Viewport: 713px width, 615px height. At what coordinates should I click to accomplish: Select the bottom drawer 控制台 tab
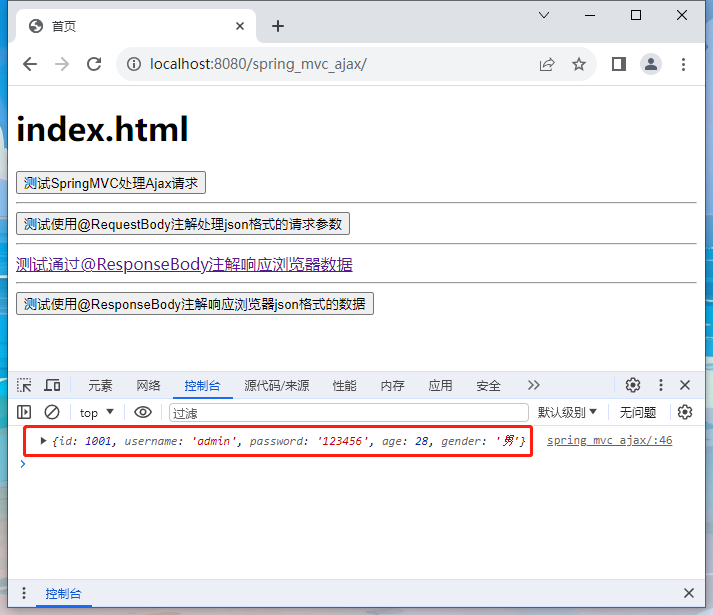point(63,593)
